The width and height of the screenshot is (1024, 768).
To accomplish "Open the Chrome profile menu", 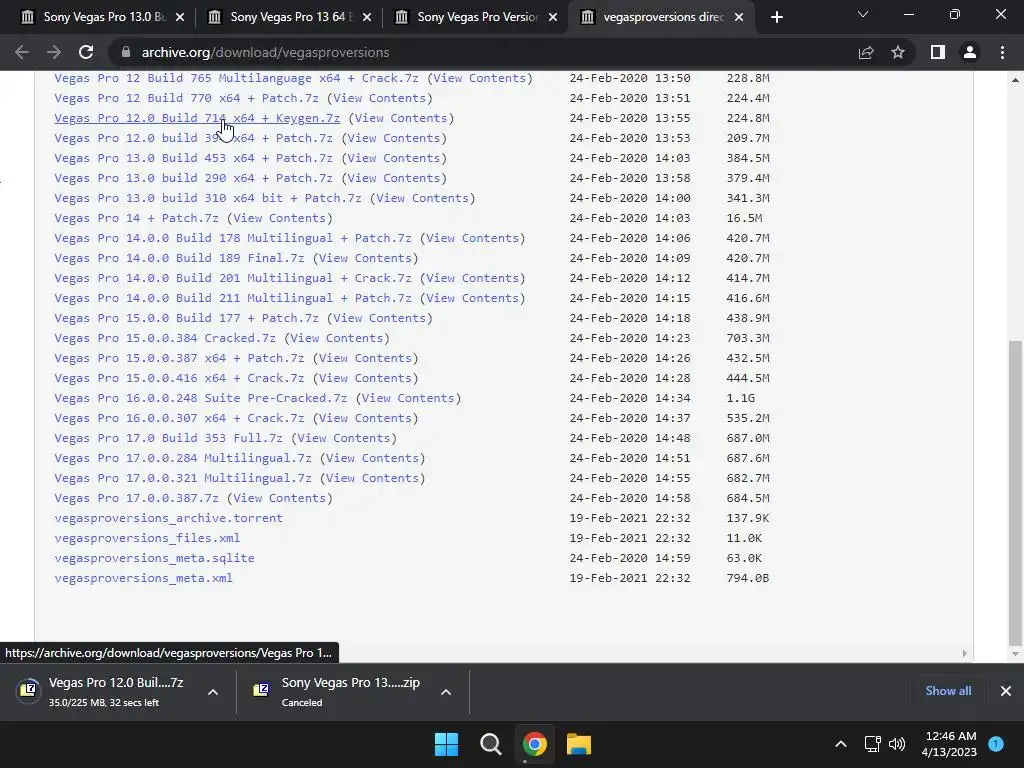I will click(x=970, y=52).
